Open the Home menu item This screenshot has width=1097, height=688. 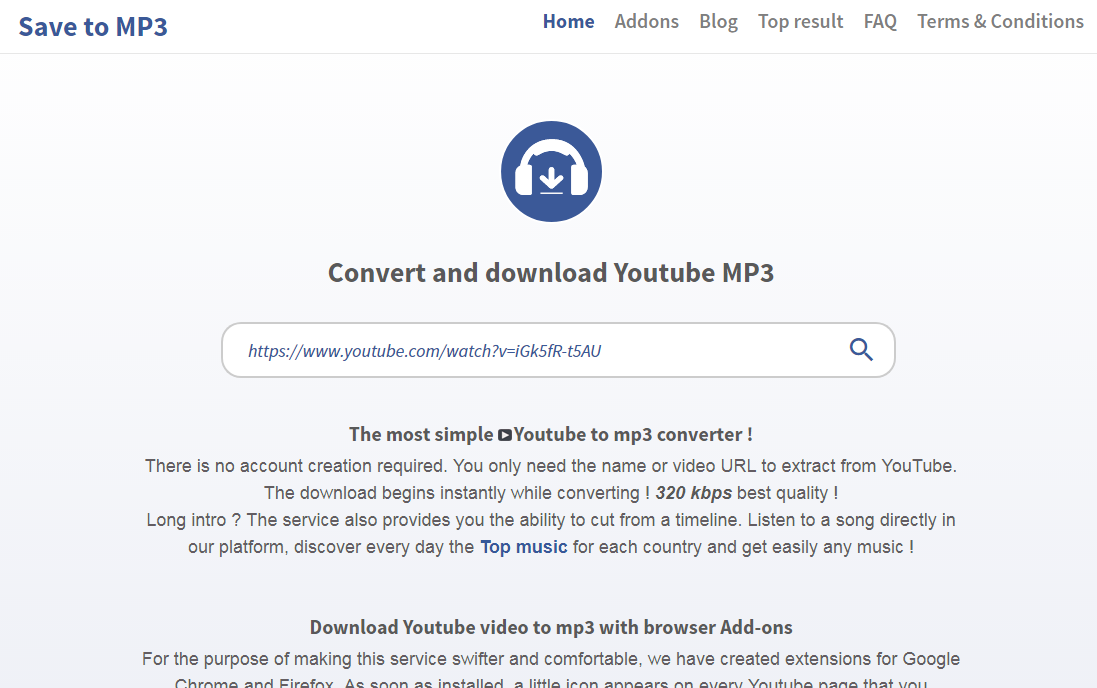point(568,22)
